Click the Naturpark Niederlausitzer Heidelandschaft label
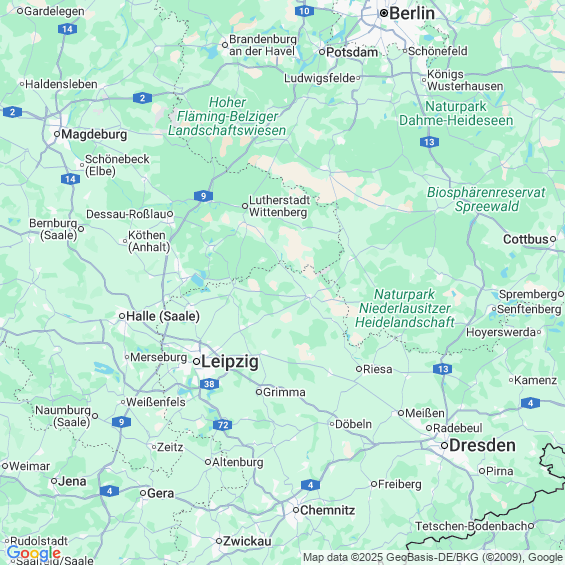This screenshot has width=565, height=565. coord(404,308)
